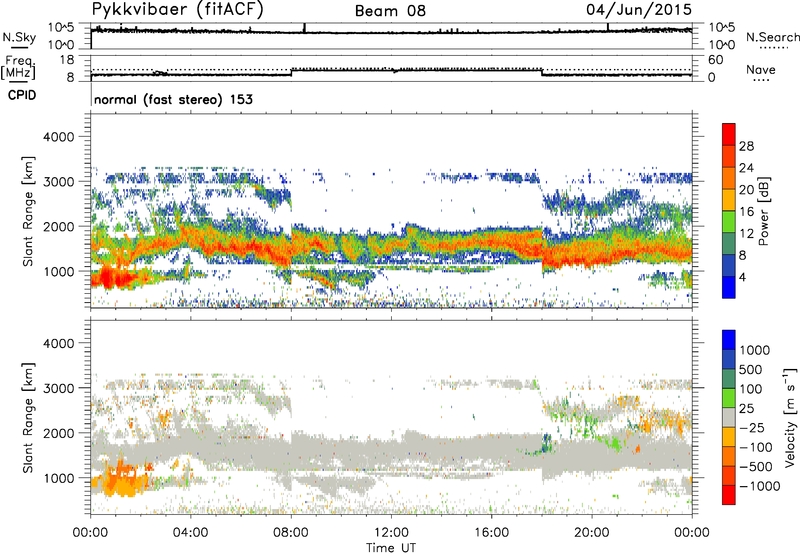Pick the grey -25 to 25 velocity segment
Screen dimensions: 800x554
(729, 417)
